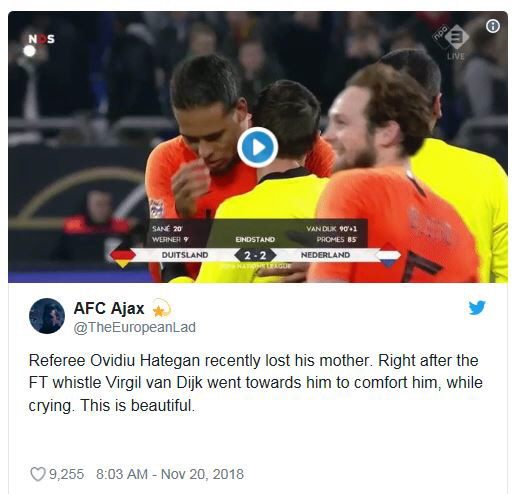Open the AFC Ajax profile avatar
531x494 pixels.
(x=47, y=316)
